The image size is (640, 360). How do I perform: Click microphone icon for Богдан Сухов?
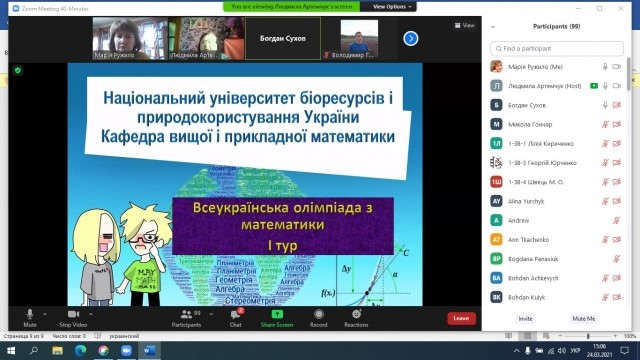point(605,105)
